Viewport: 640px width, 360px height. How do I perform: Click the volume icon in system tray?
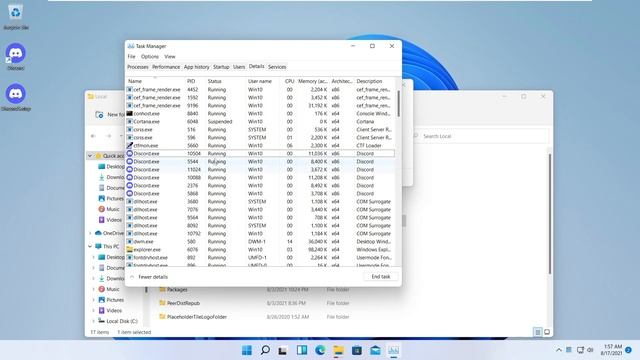click(590, 350)
